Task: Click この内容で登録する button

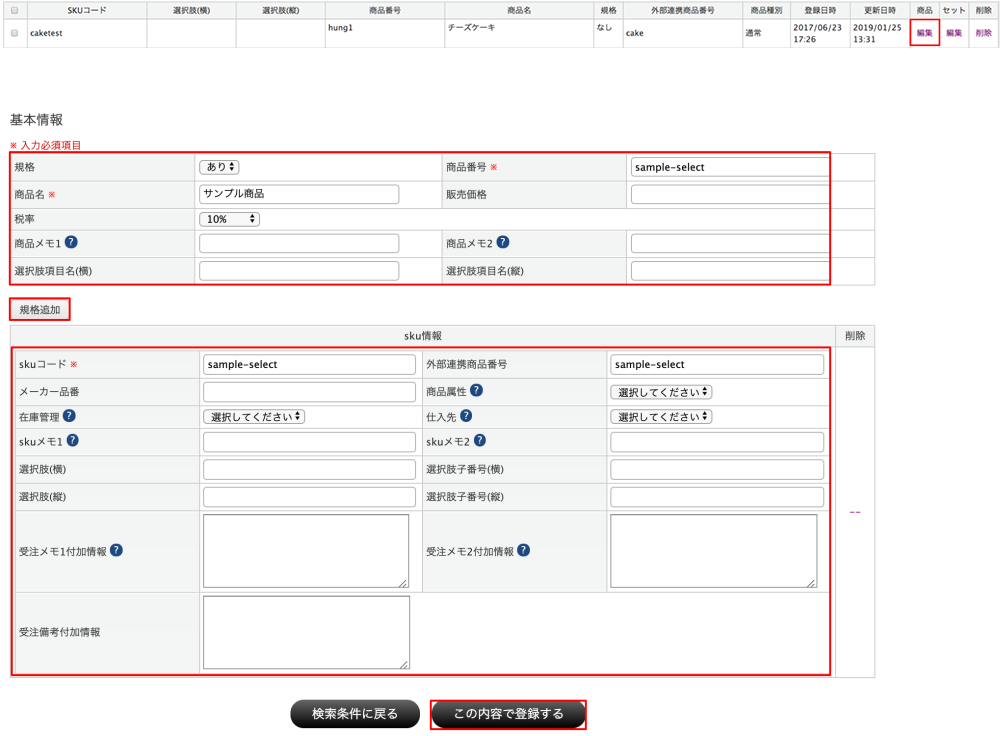Action: pos(508,714)
